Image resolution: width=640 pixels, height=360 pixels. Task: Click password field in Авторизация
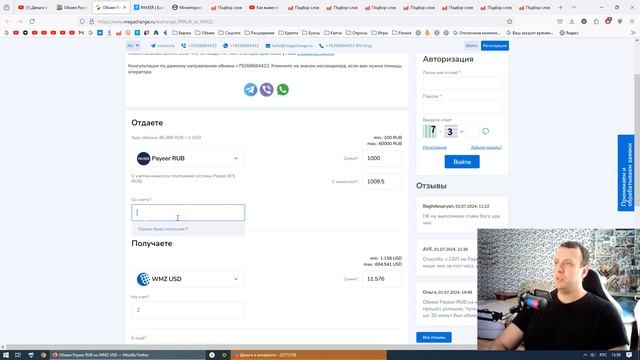point(462,107)
